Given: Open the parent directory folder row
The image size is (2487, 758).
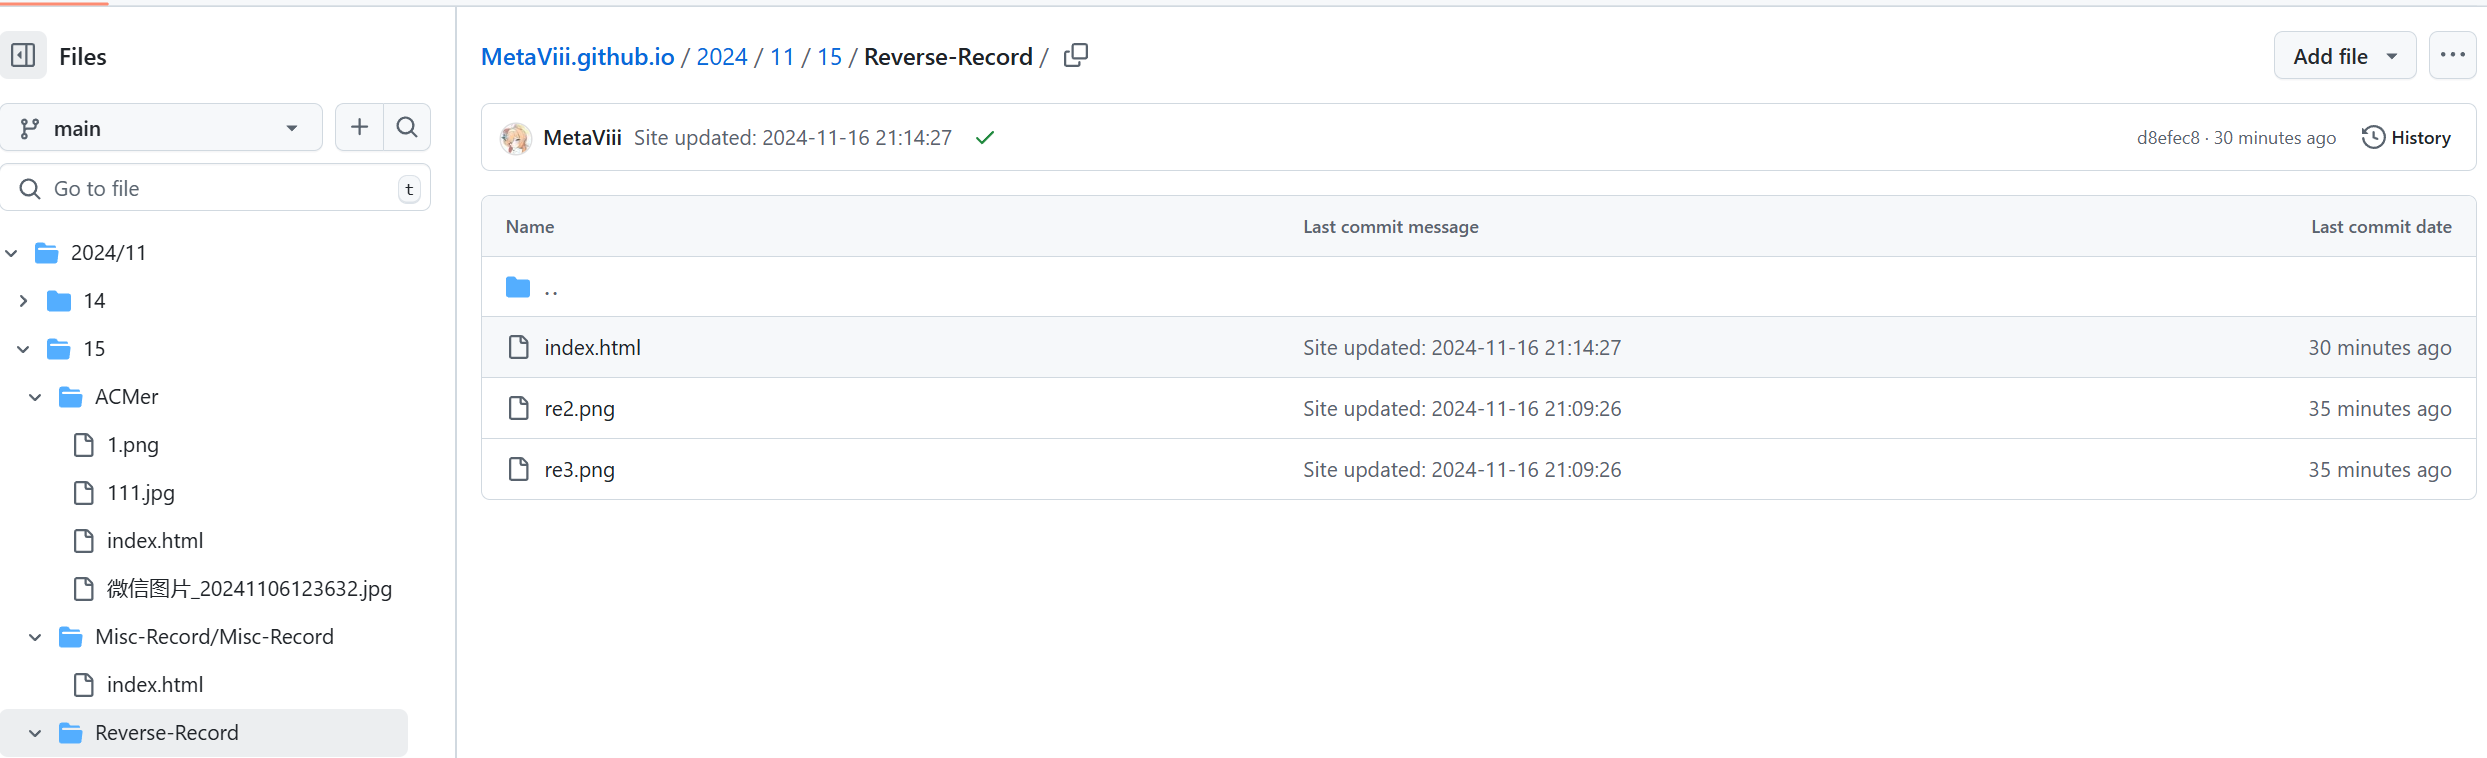Looking at the screenshot, I should [550, 288].
